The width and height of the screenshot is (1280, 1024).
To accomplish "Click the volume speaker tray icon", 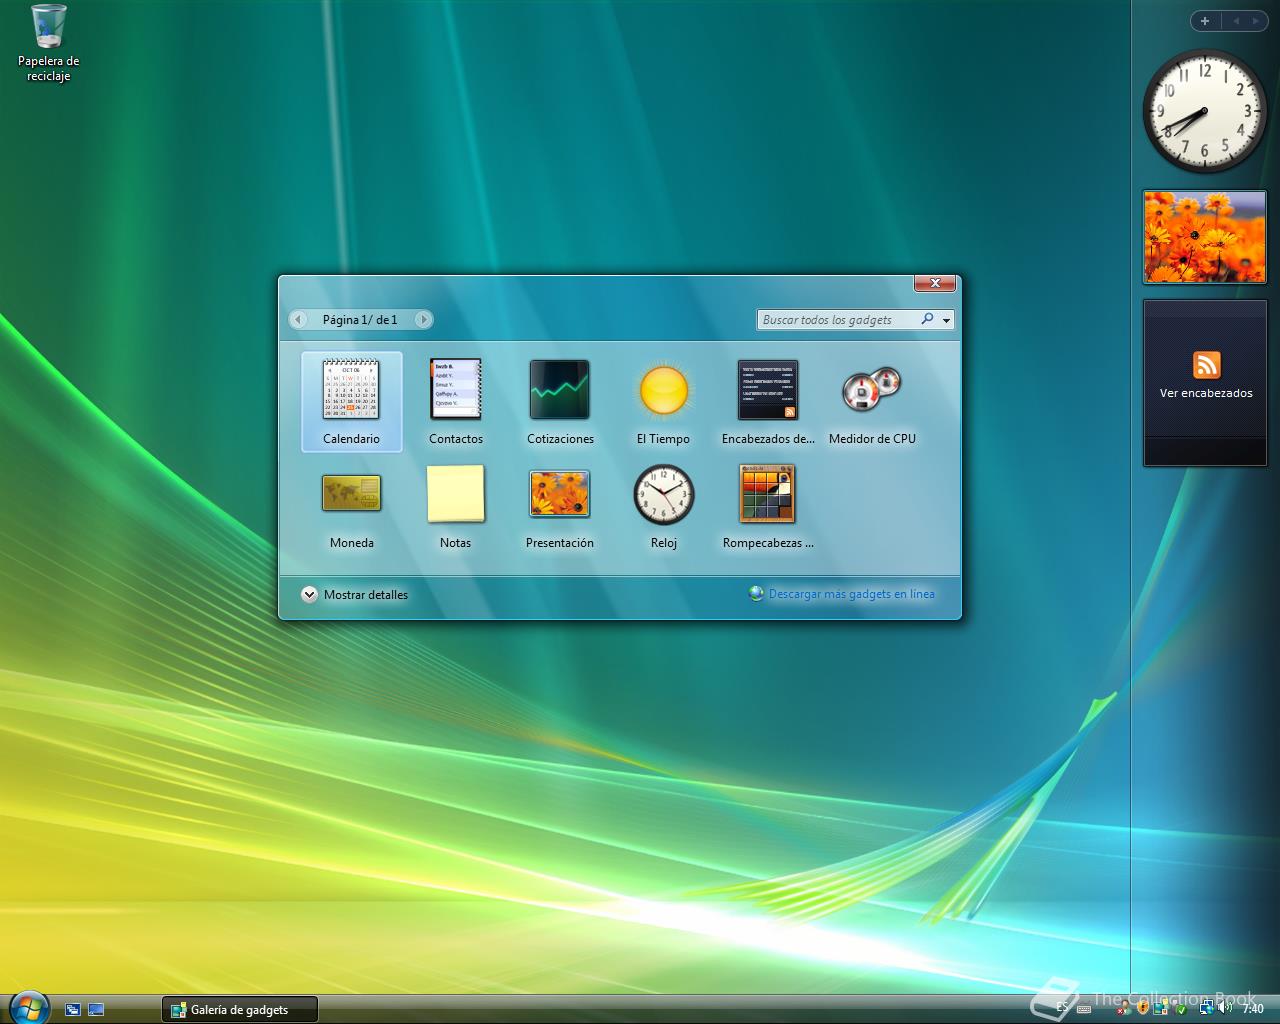I will pos(1225,1008).
